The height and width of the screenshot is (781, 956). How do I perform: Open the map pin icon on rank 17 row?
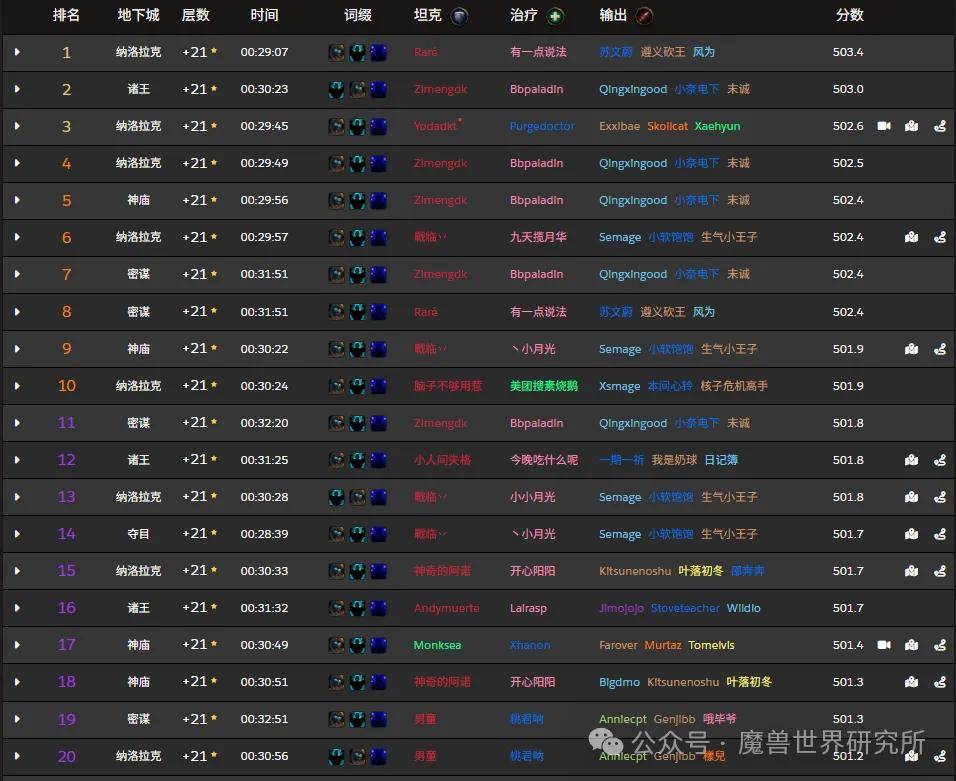[911, 645]
